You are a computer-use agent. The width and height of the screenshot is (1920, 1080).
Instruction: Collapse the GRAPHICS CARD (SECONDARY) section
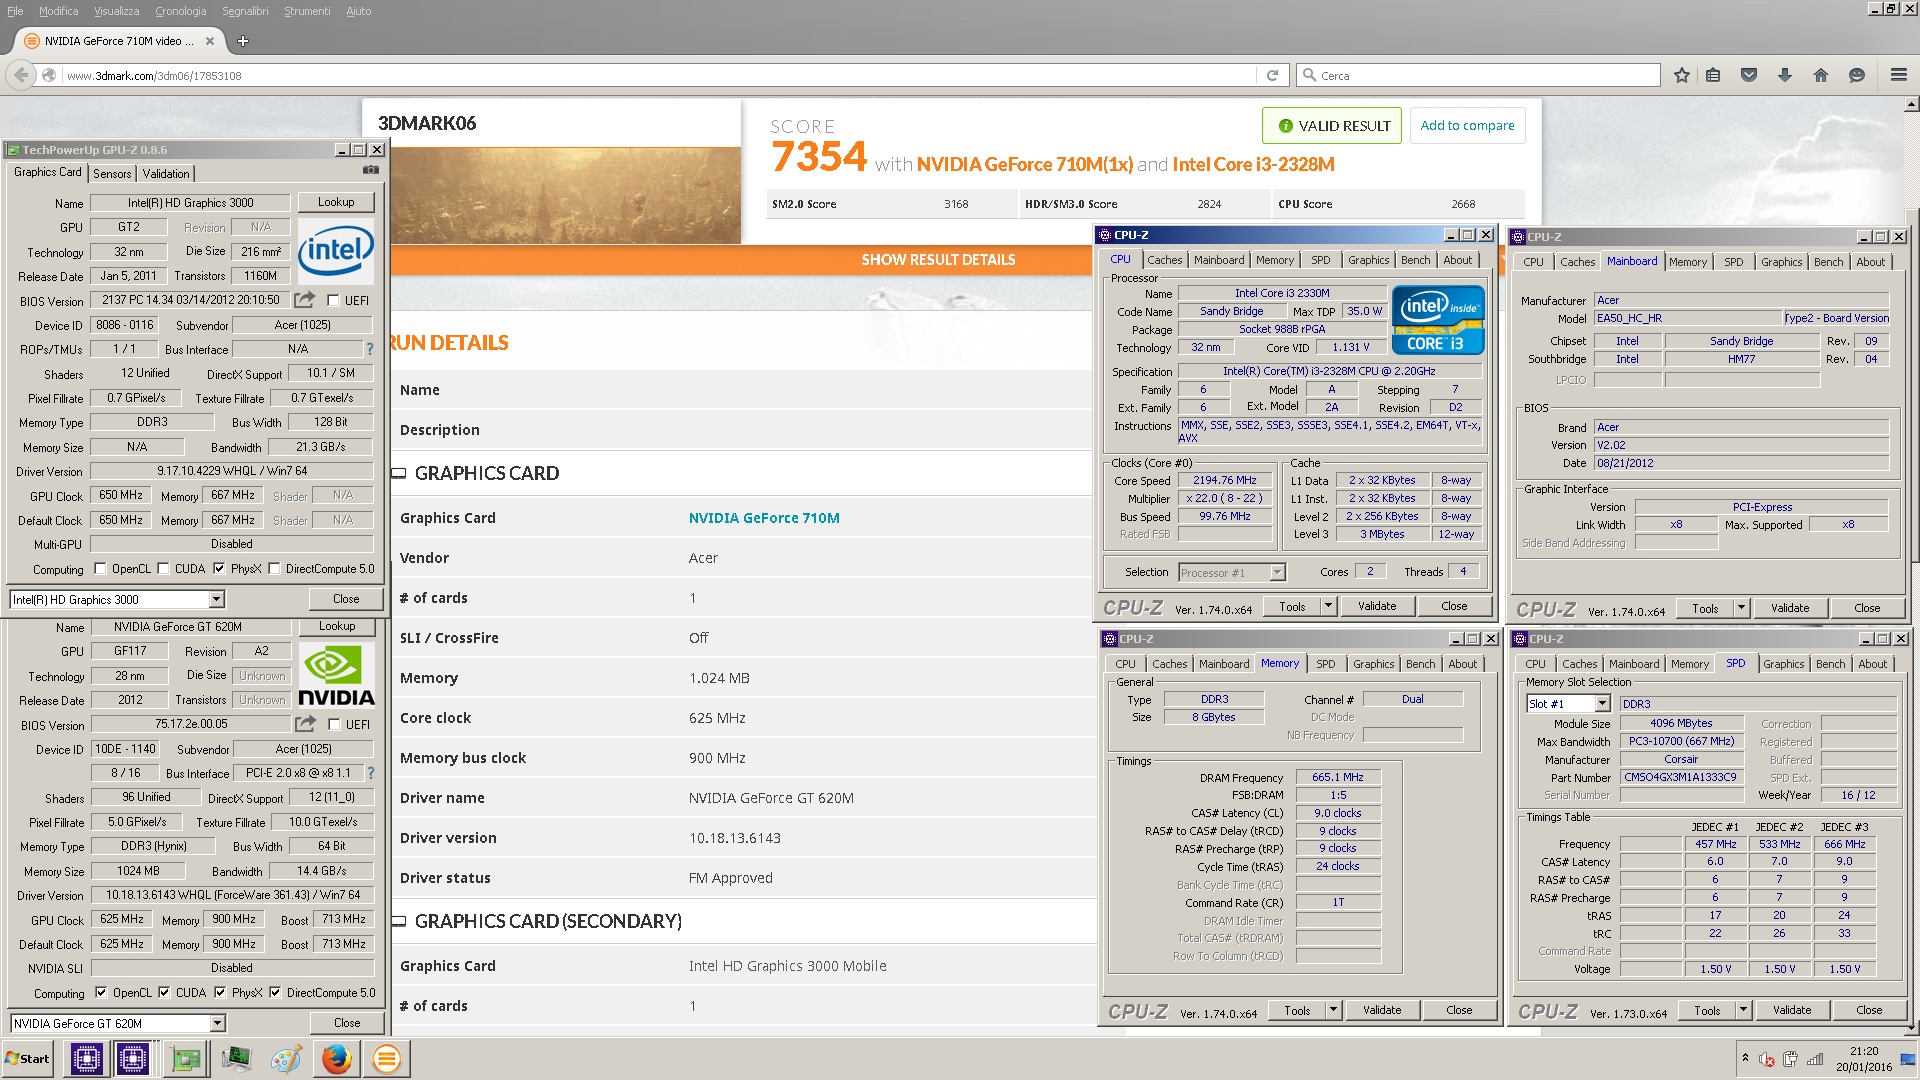click(x=398, y=922)
